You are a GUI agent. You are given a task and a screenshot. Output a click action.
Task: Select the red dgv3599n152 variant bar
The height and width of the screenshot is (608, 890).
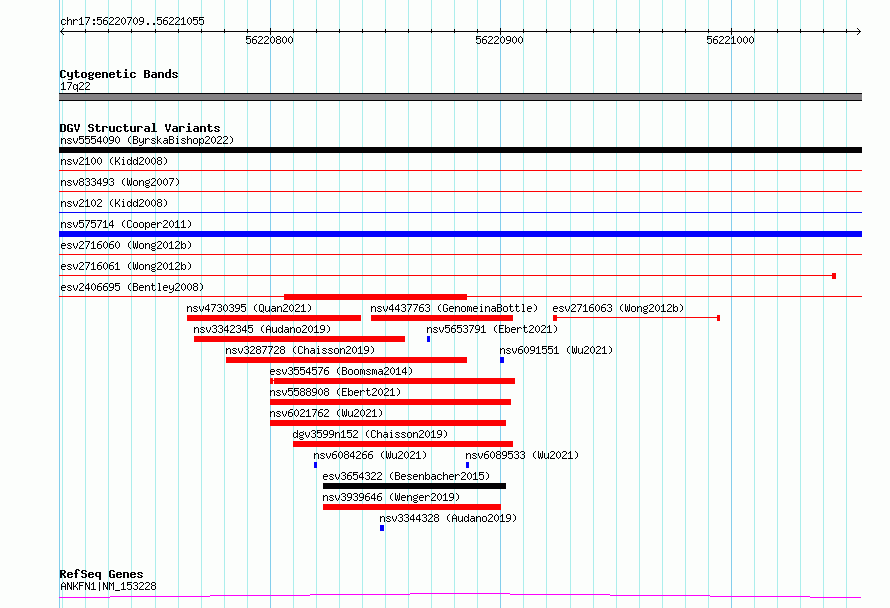pos(403,444)
